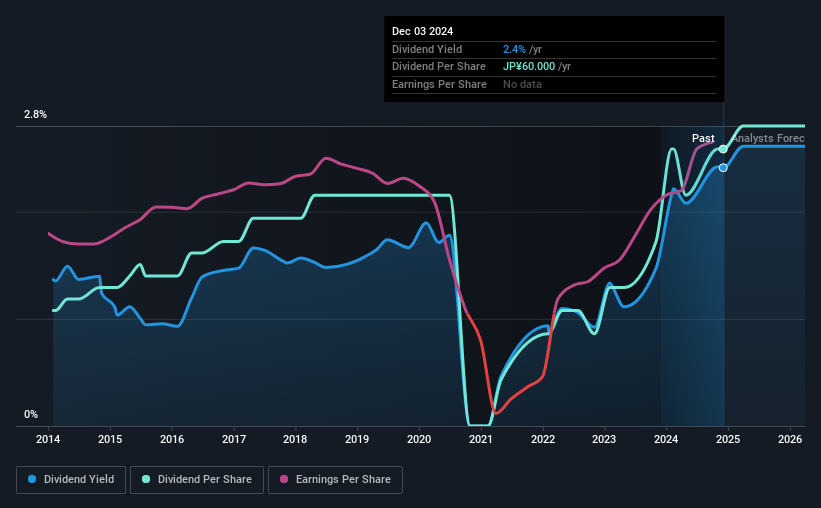This screenshot has width=821, height=508.
Task: Select the blue Dividend Yield data point marker
Action: click(x=723, y=168)
